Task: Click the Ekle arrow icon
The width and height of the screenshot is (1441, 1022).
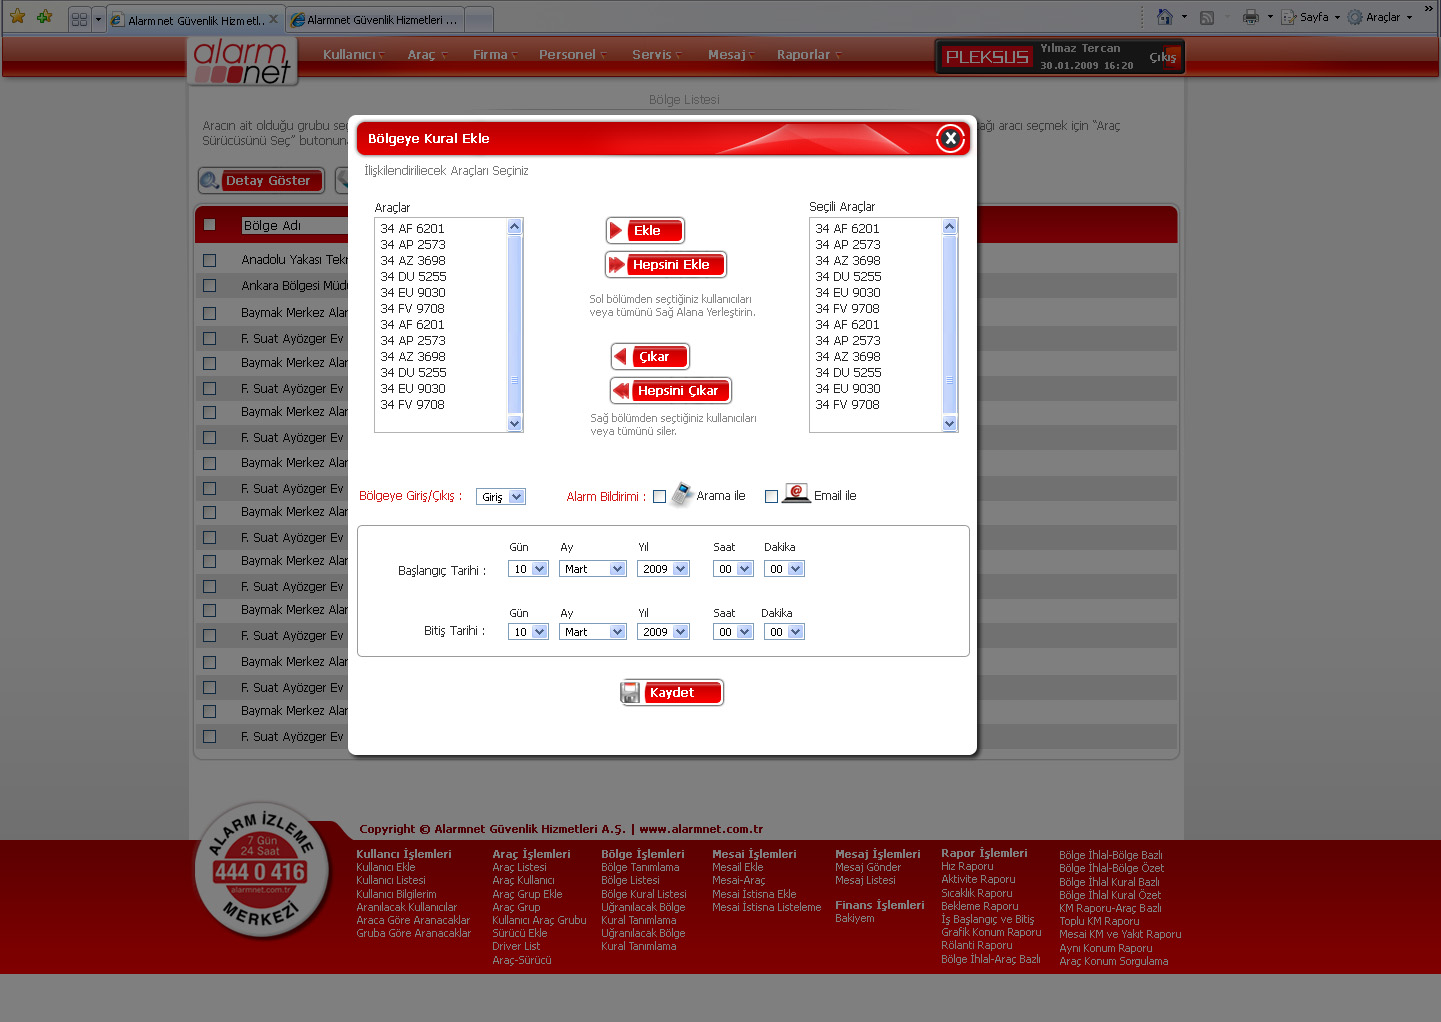Action: (x=616, y=231)
